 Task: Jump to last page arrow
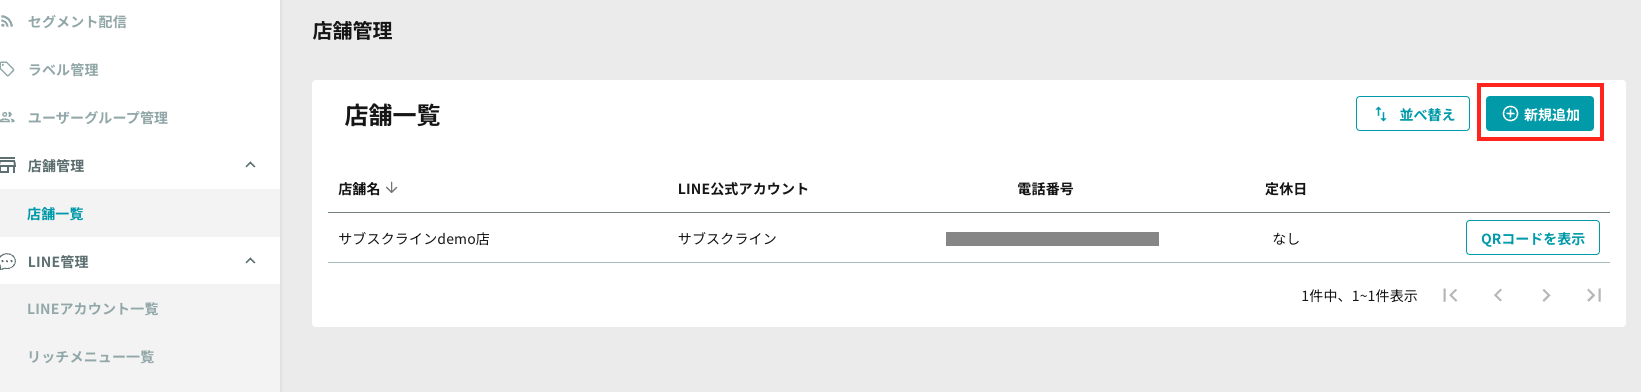point(1594,295)
